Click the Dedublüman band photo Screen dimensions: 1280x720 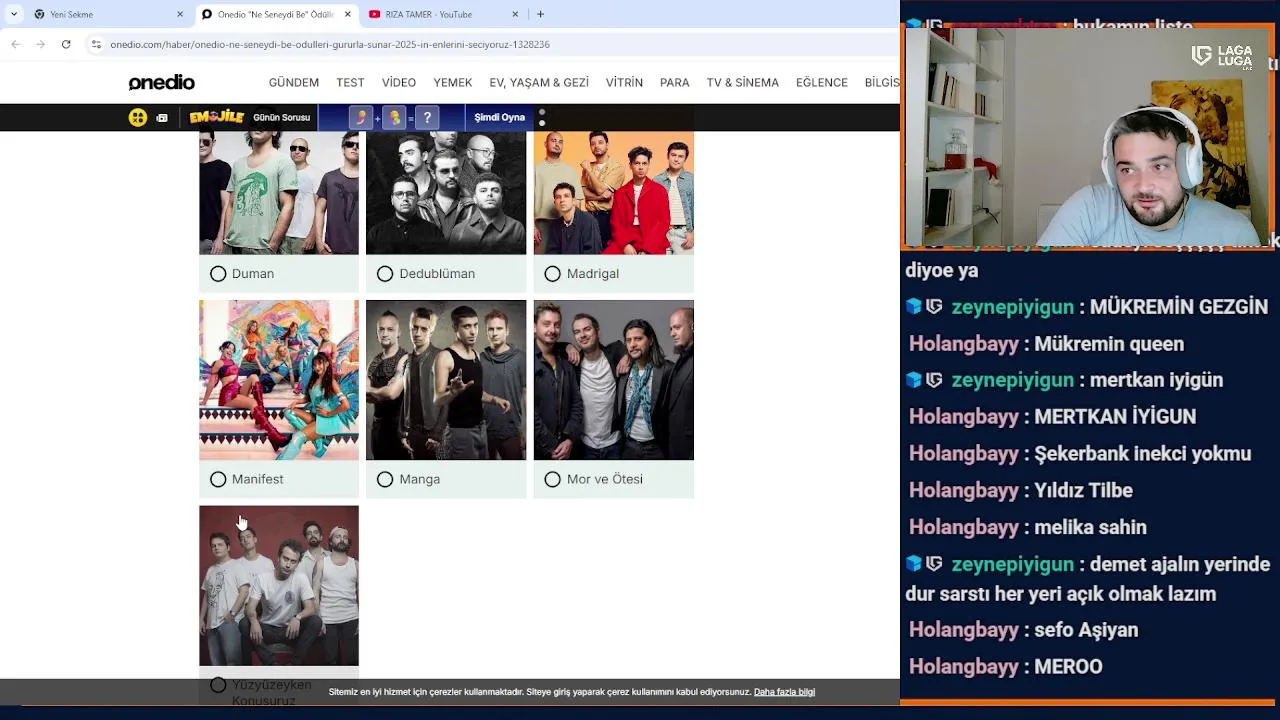(x=446, y=193)
